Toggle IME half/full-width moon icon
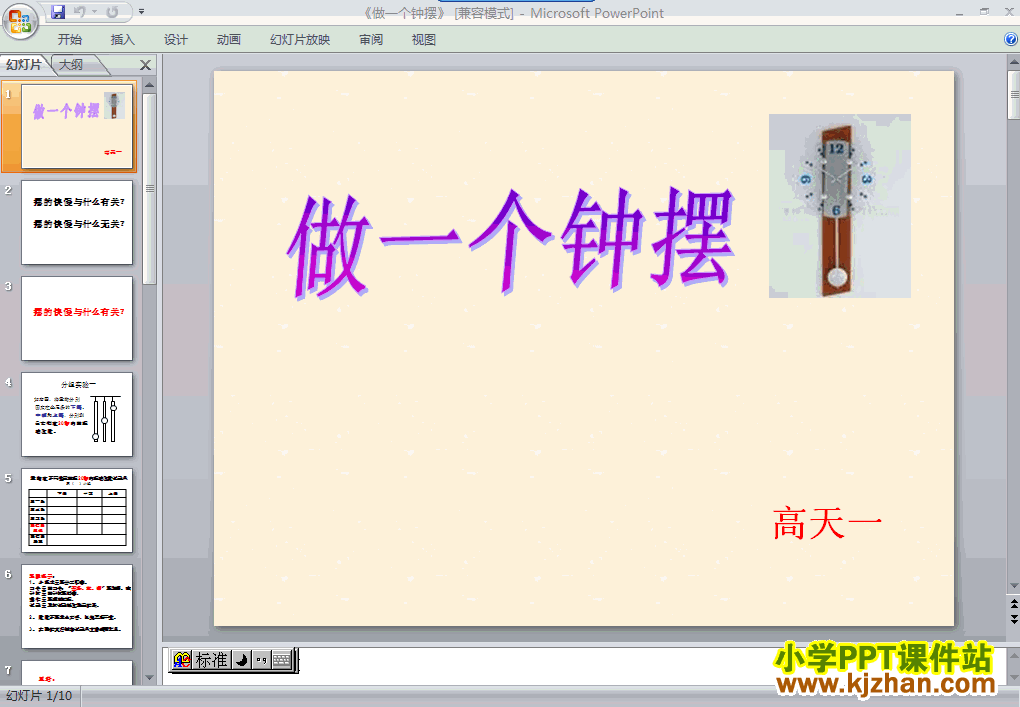Viewport: 1020px width, 707px height. (241, 660)
